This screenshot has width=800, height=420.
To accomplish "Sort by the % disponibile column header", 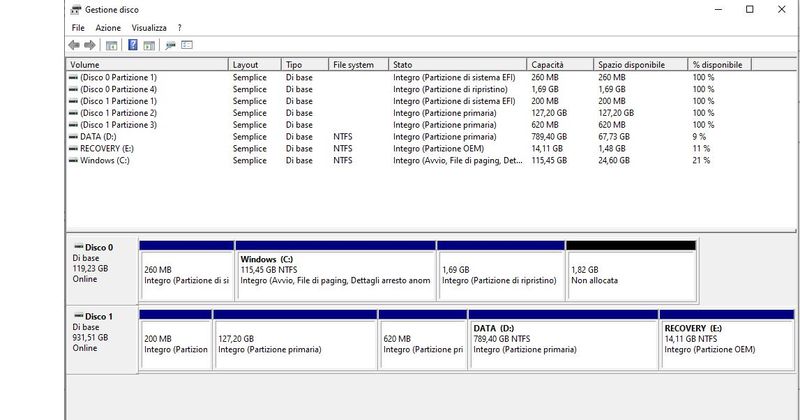I will pos(719,65).
